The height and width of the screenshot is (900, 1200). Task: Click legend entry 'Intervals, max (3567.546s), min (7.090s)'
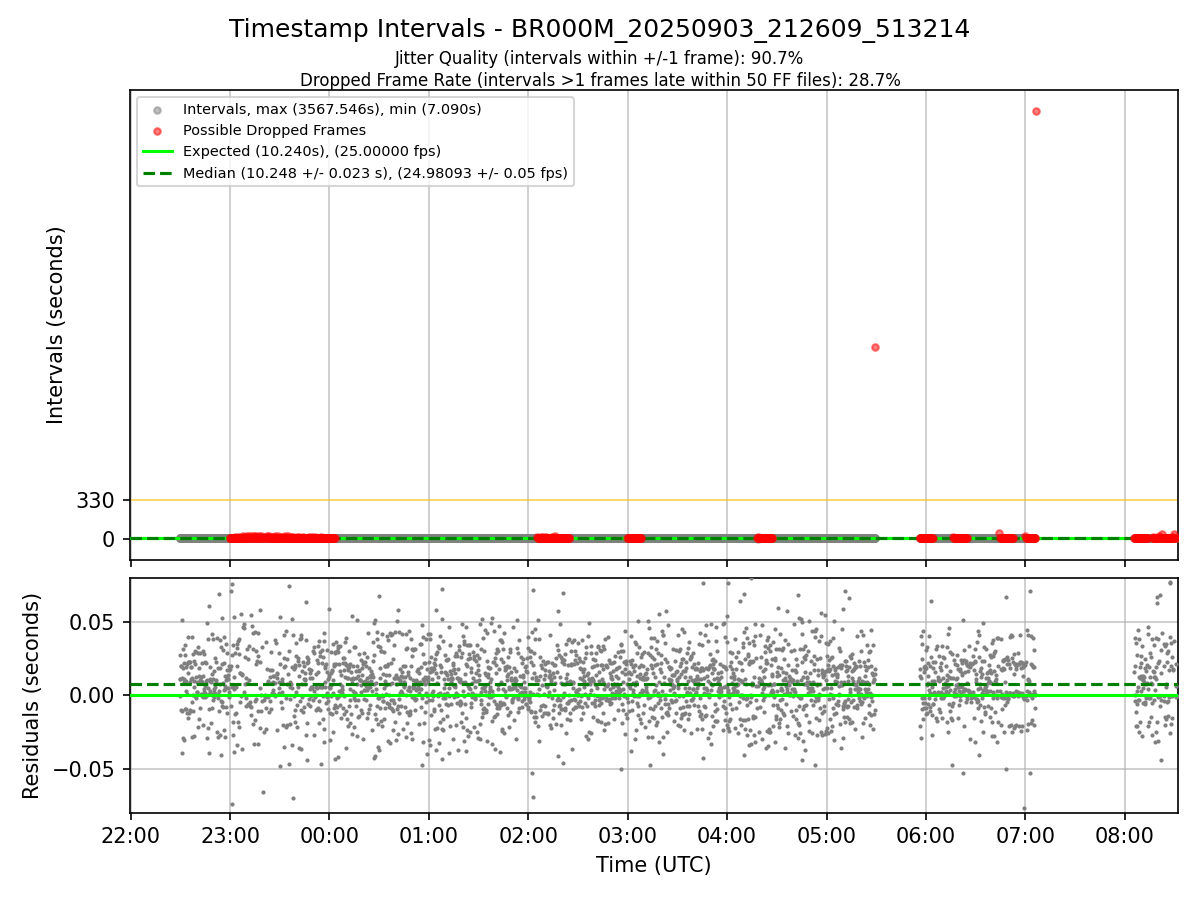click(x=332, y=109)
